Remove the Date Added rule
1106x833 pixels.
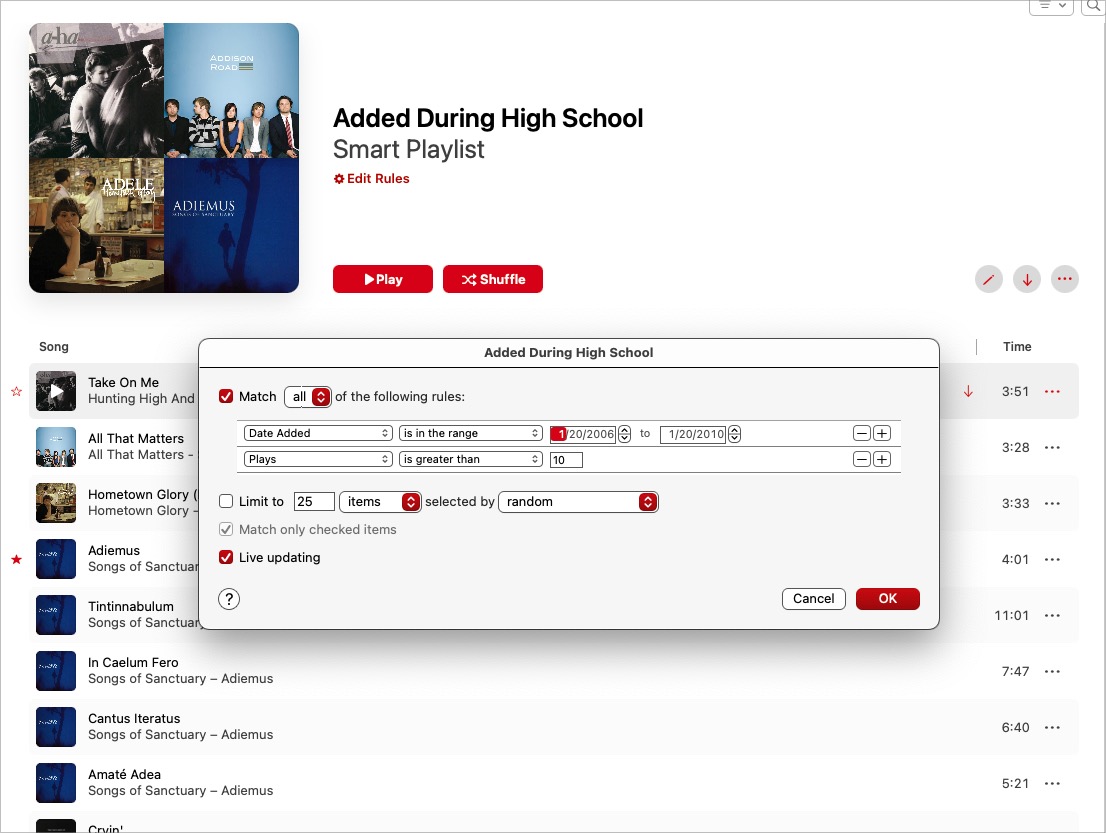(x=861, y=434)
